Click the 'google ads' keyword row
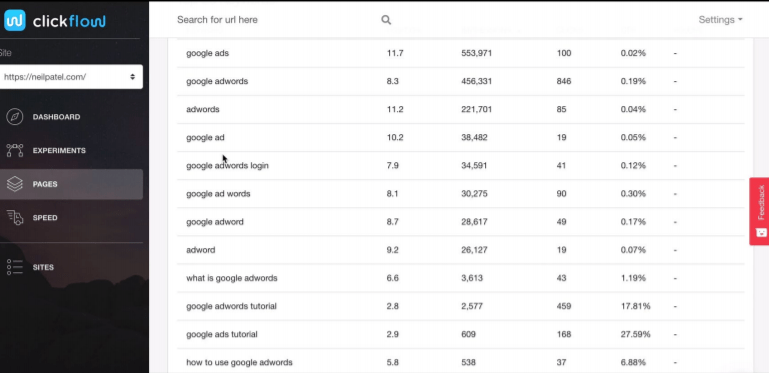Viewport: 769px width, 373px height. pos(461,53)
